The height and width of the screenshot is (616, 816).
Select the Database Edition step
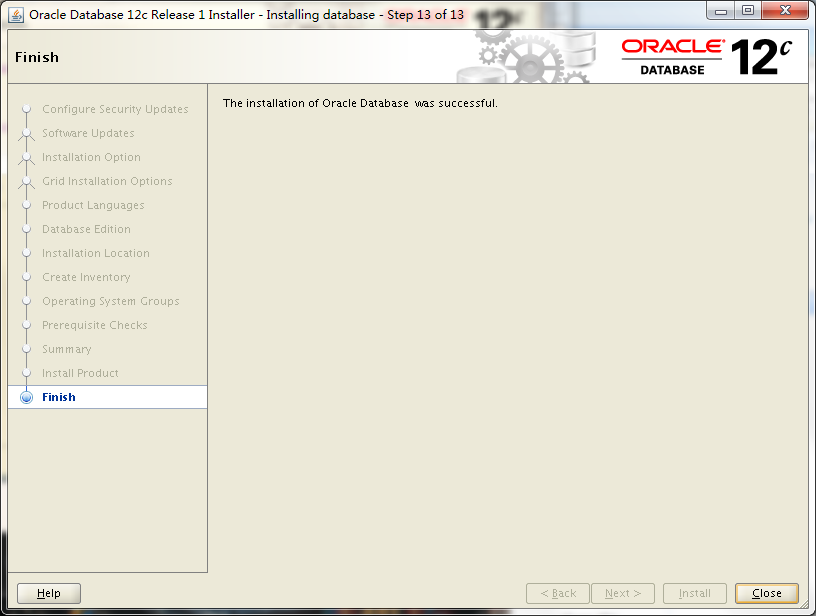pyautogui.click(x=89, y=229)
